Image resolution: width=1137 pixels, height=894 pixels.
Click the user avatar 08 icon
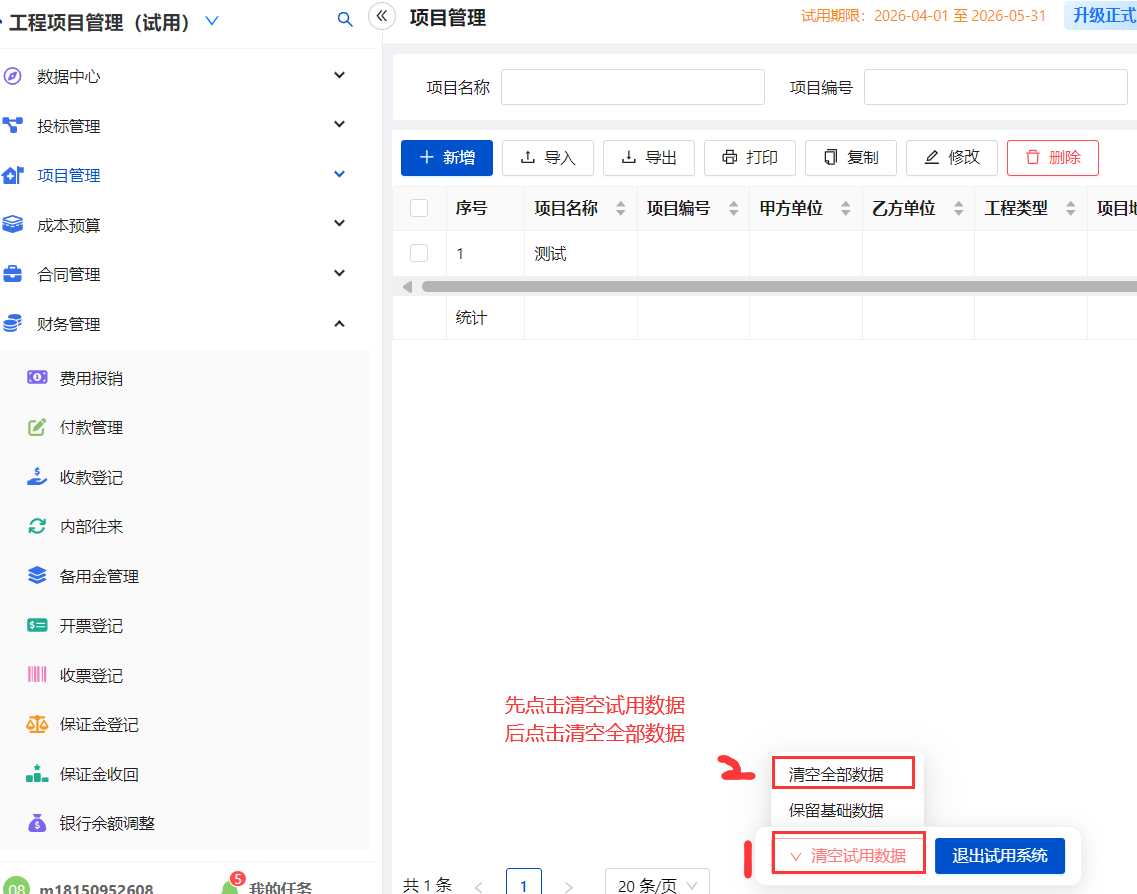tap(17, 886)
